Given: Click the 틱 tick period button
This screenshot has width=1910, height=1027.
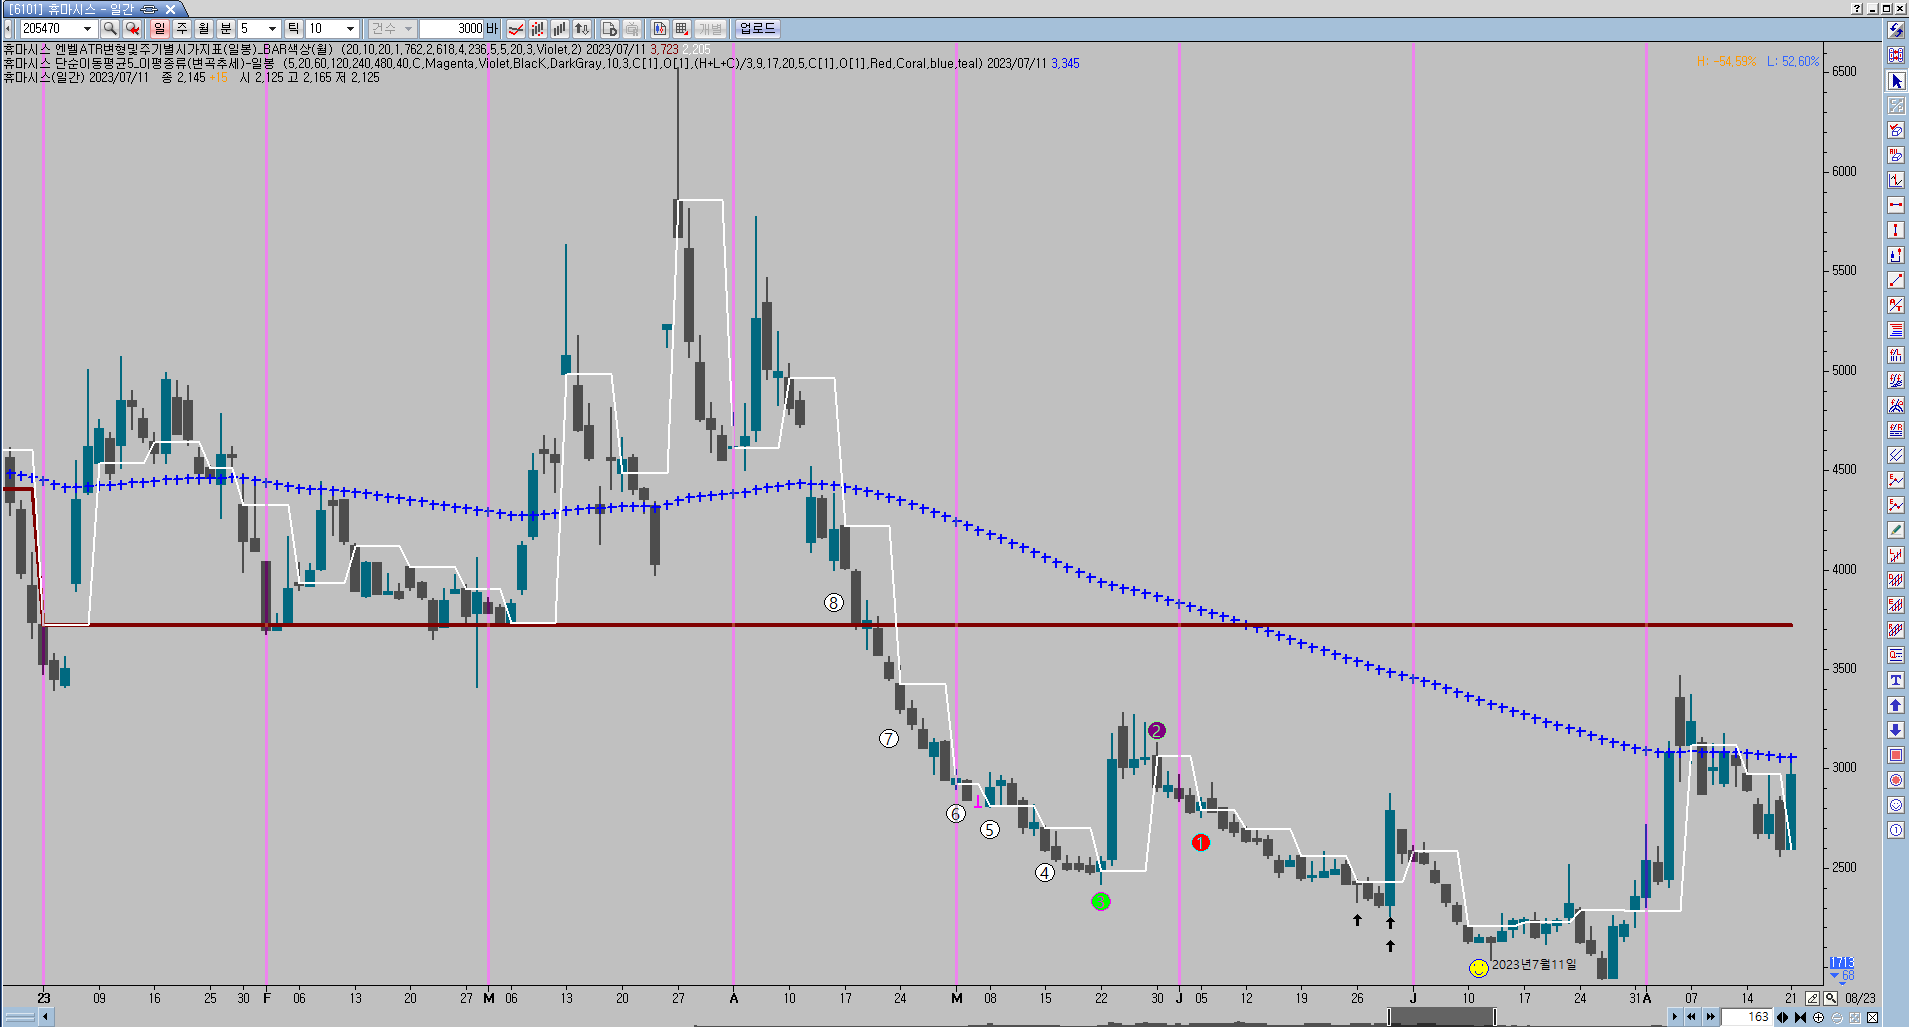Looking at the screenshot, I should [x=294, y=29].
